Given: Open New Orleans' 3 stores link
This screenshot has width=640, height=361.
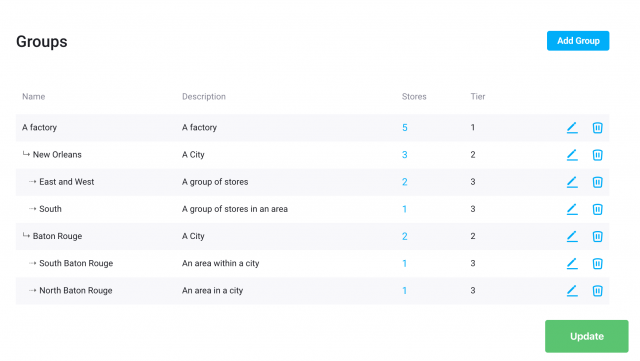Looking at the screenshot, I should coord(404,155).
